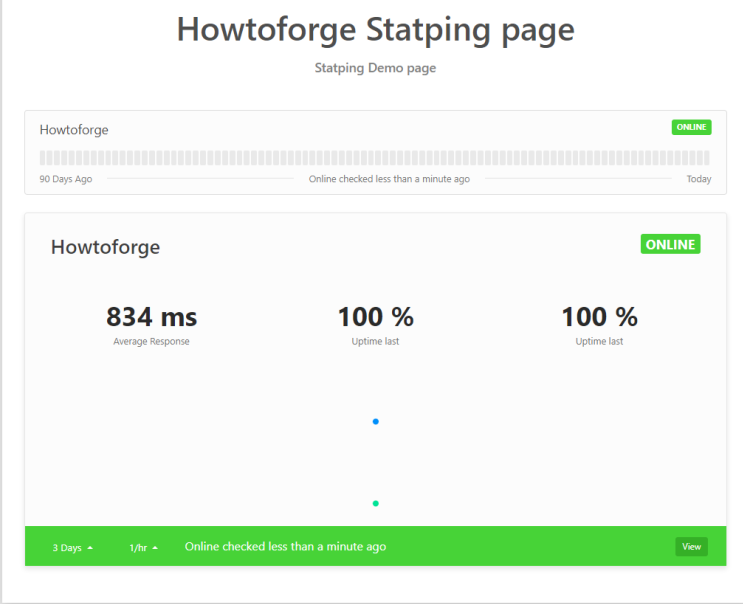Click the 90-day uptime timeline bar
743x604 pixels.
coord(375,157)
